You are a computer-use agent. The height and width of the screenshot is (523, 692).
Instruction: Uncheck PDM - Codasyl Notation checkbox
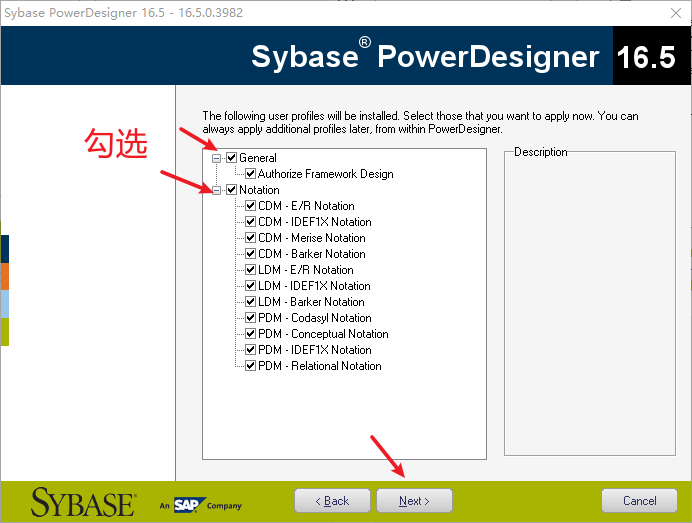[x=251, y=318]
